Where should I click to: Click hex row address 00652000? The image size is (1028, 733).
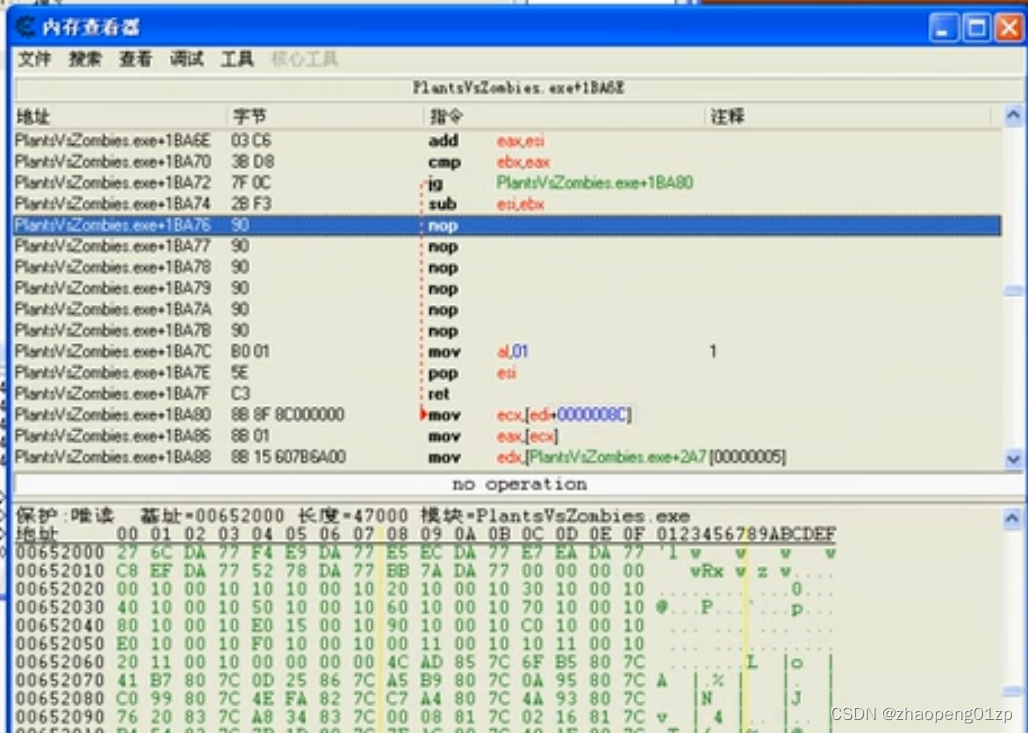pos(60,553)
